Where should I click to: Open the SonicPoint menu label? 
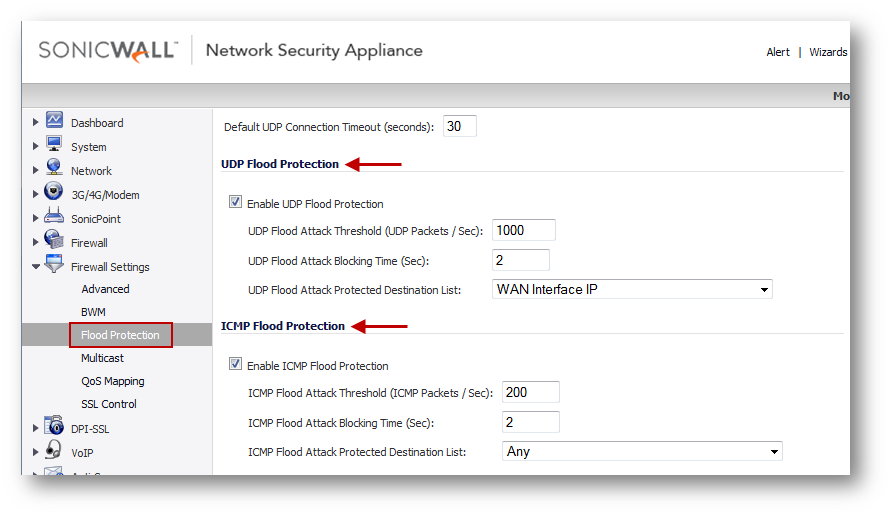[96, 219]
